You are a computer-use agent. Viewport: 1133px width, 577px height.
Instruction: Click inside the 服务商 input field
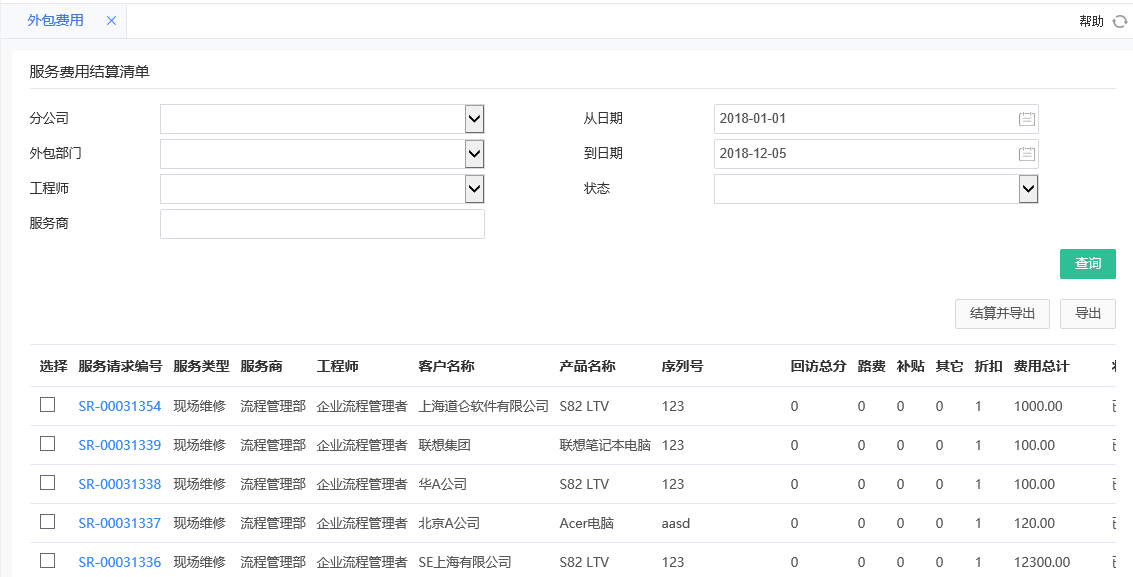pos(320,223)
